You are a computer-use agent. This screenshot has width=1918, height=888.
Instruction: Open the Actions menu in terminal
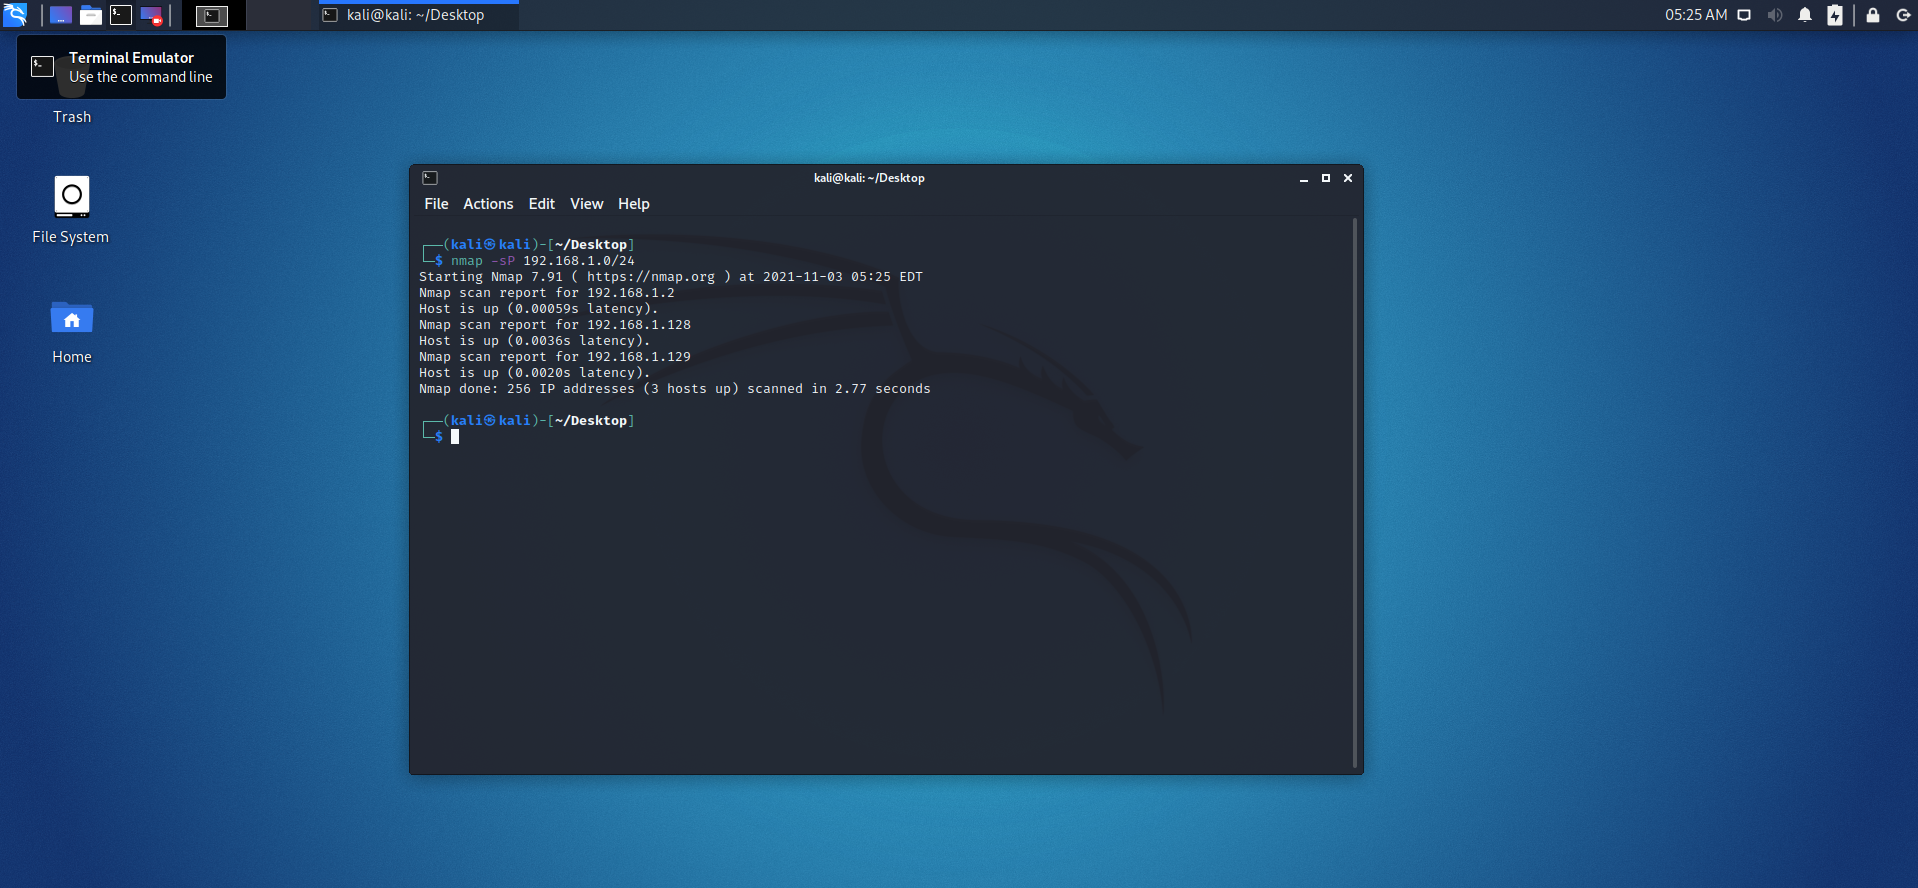pyautogui.click(x=488, y=204)
